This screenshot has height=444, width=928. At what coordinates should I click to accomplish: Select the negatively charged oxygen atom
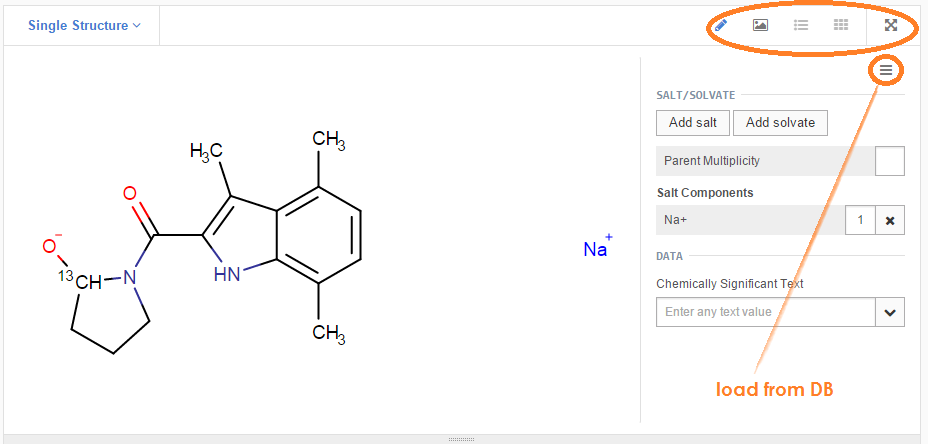[x=50, y=246]
